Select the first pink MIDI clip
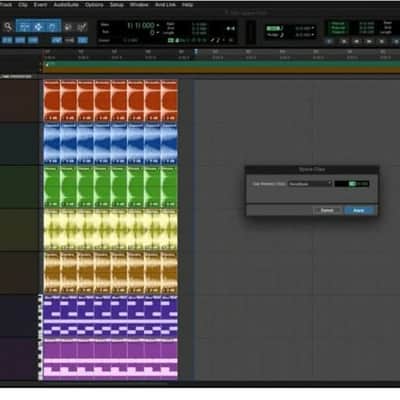 pos(52,359)
